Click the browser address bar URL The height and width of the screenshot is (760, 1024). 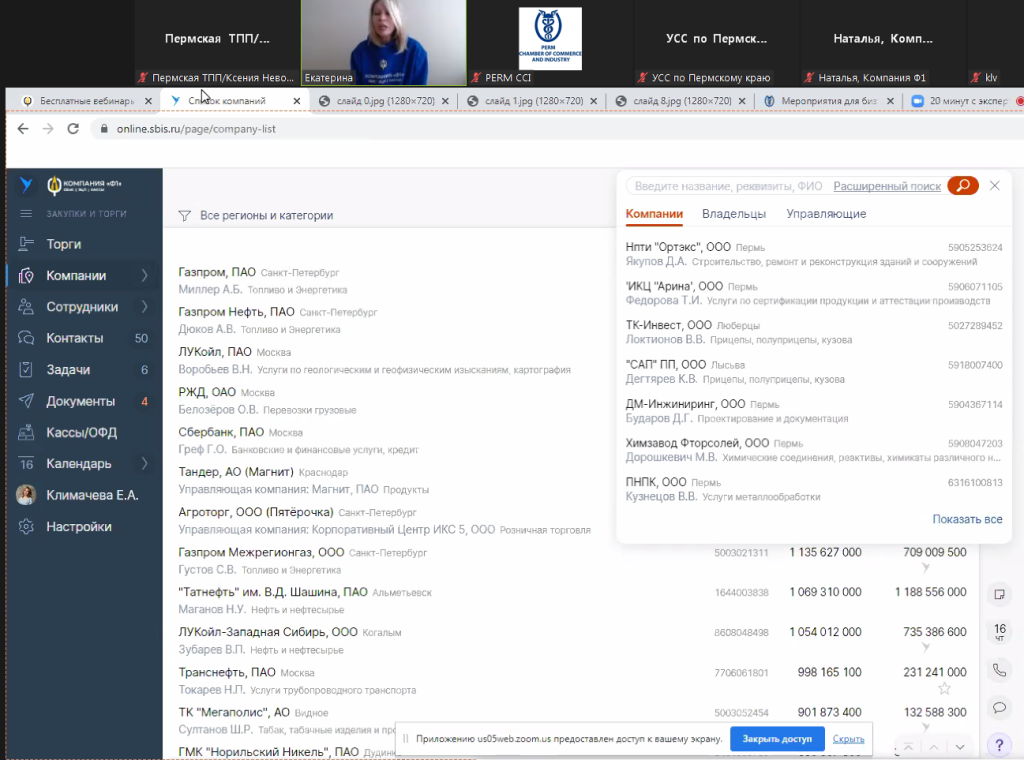pos(196,129)
